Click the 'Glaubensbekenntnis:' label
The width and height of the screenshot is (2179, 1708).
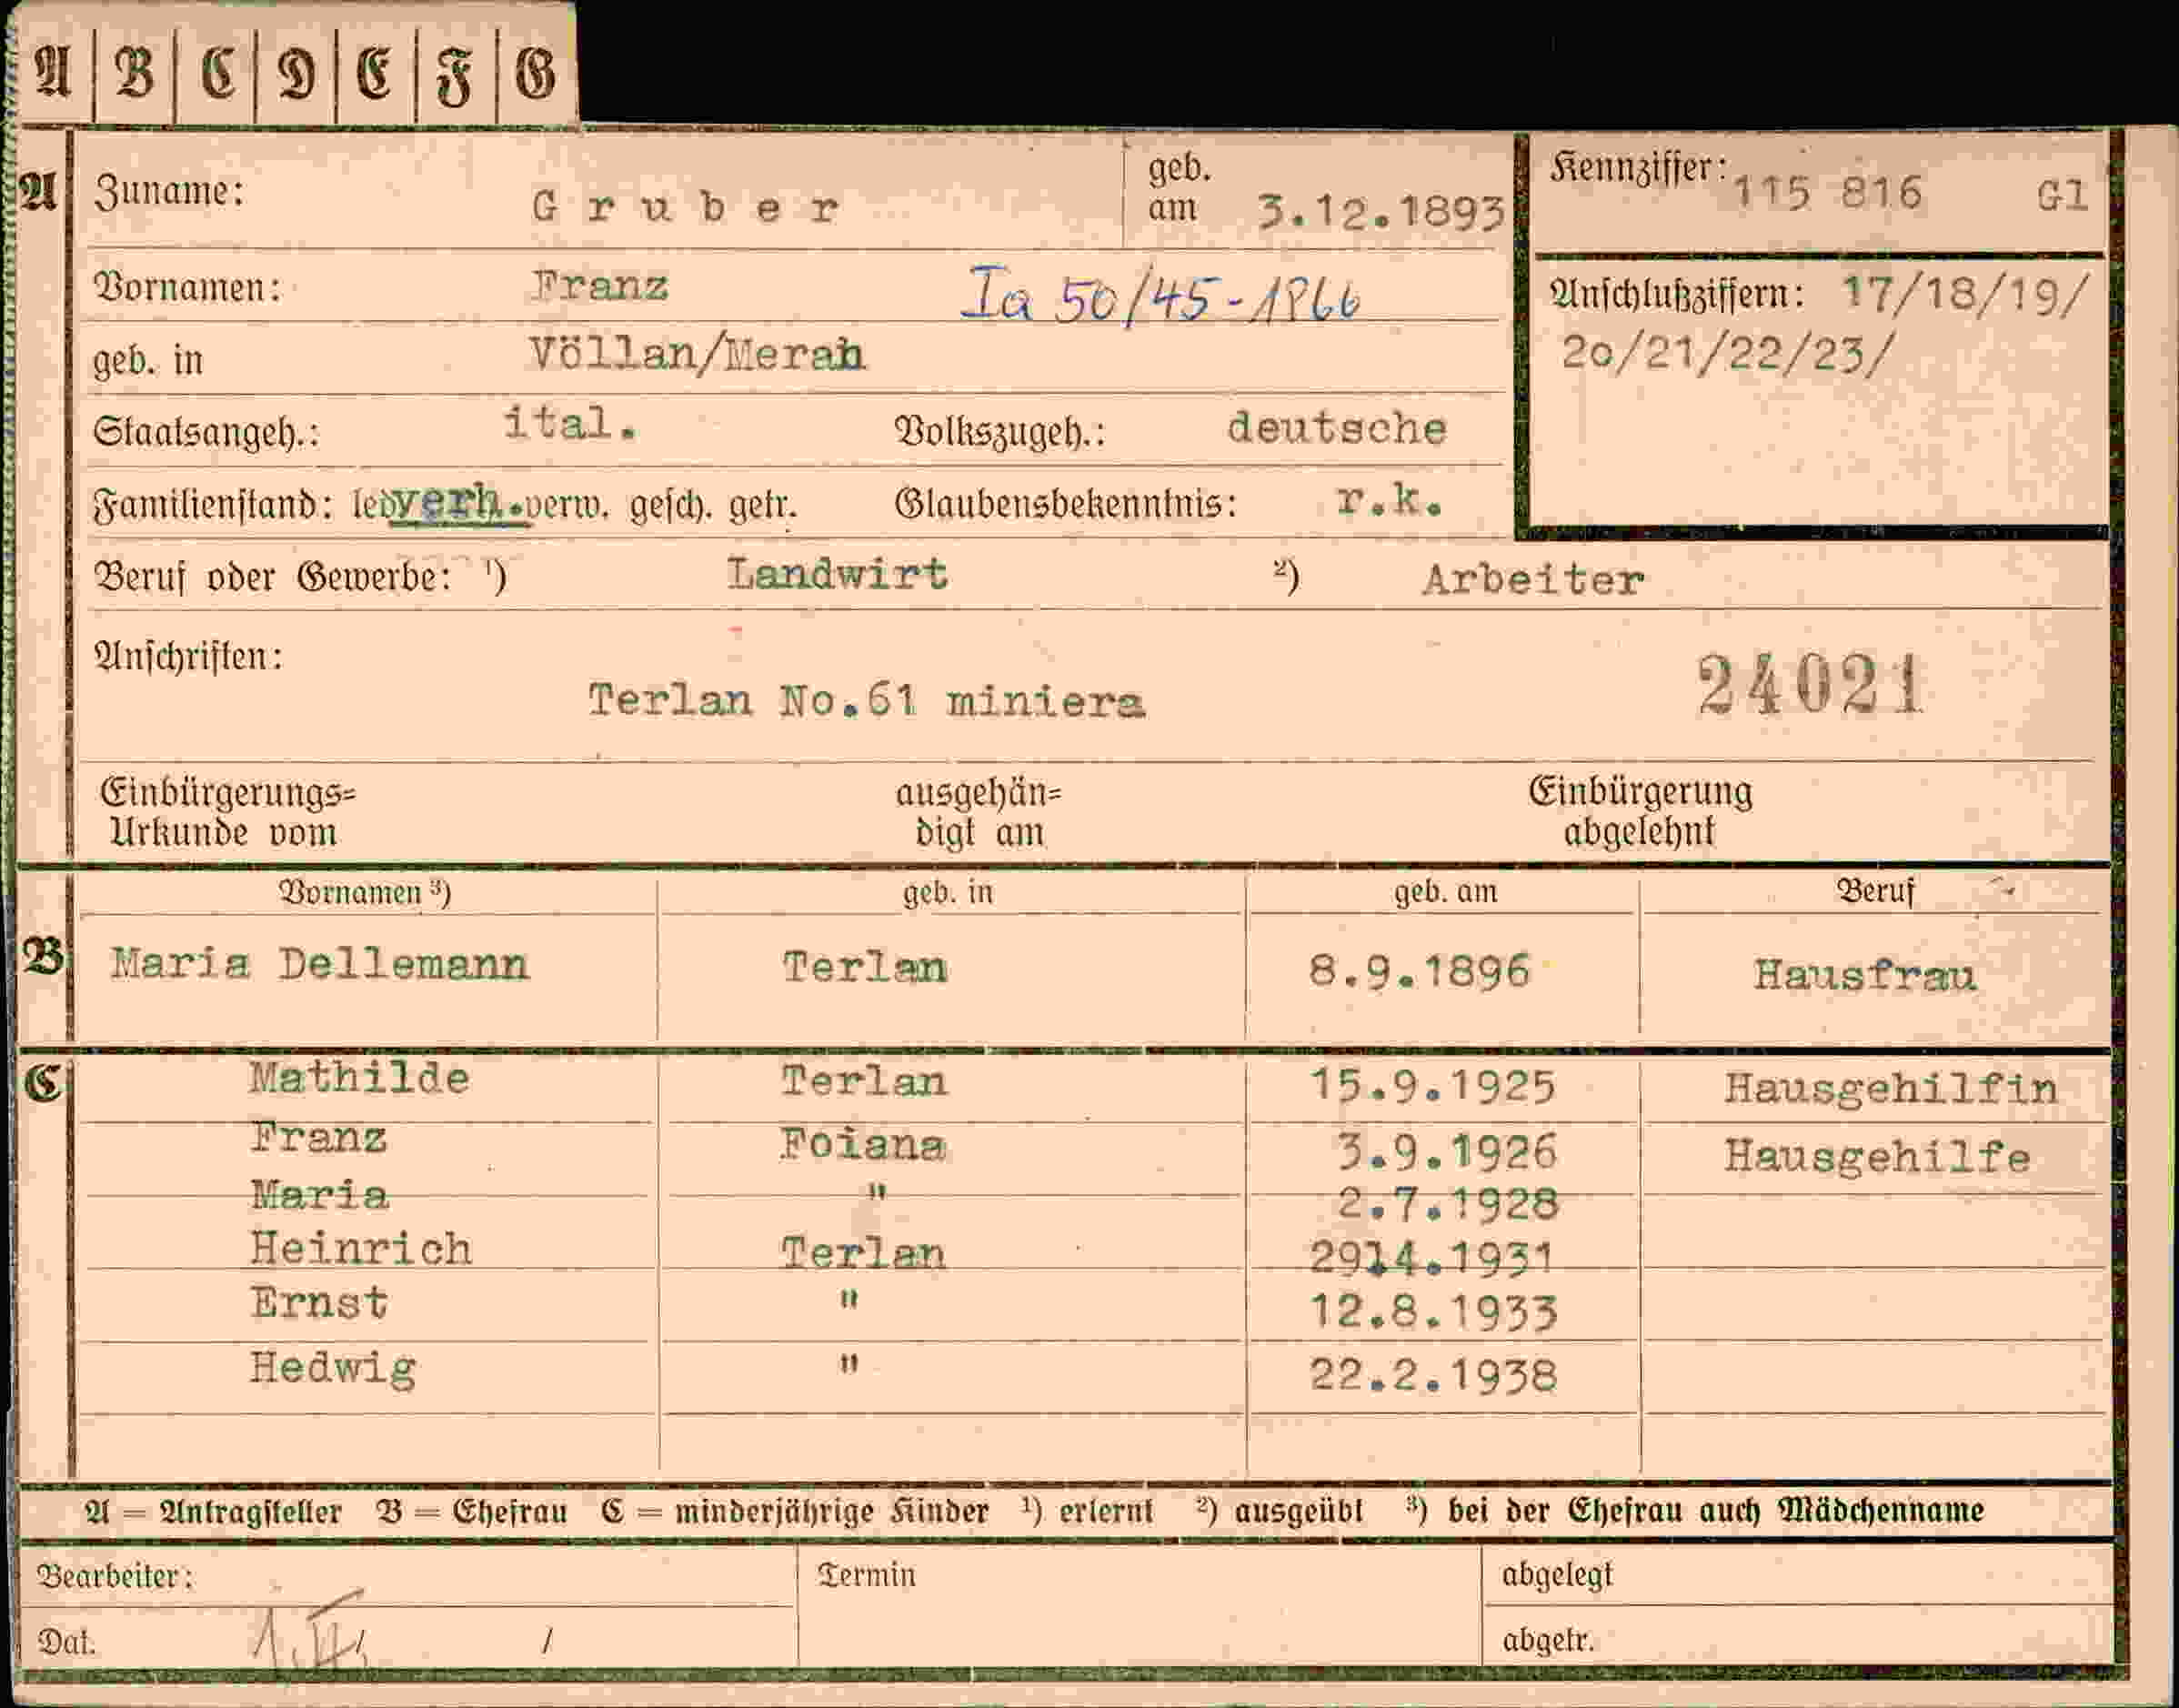point(1066,502)
